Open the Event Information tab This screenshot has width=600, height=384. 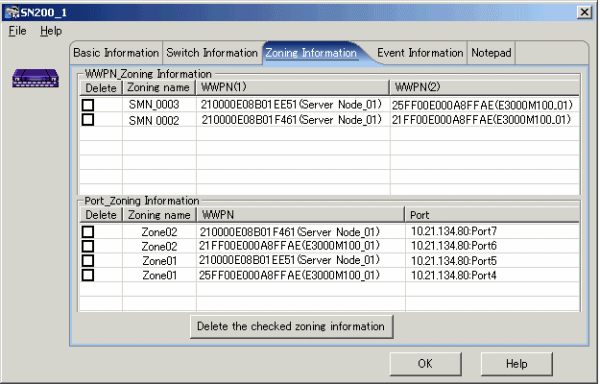[x=420, y=53]
